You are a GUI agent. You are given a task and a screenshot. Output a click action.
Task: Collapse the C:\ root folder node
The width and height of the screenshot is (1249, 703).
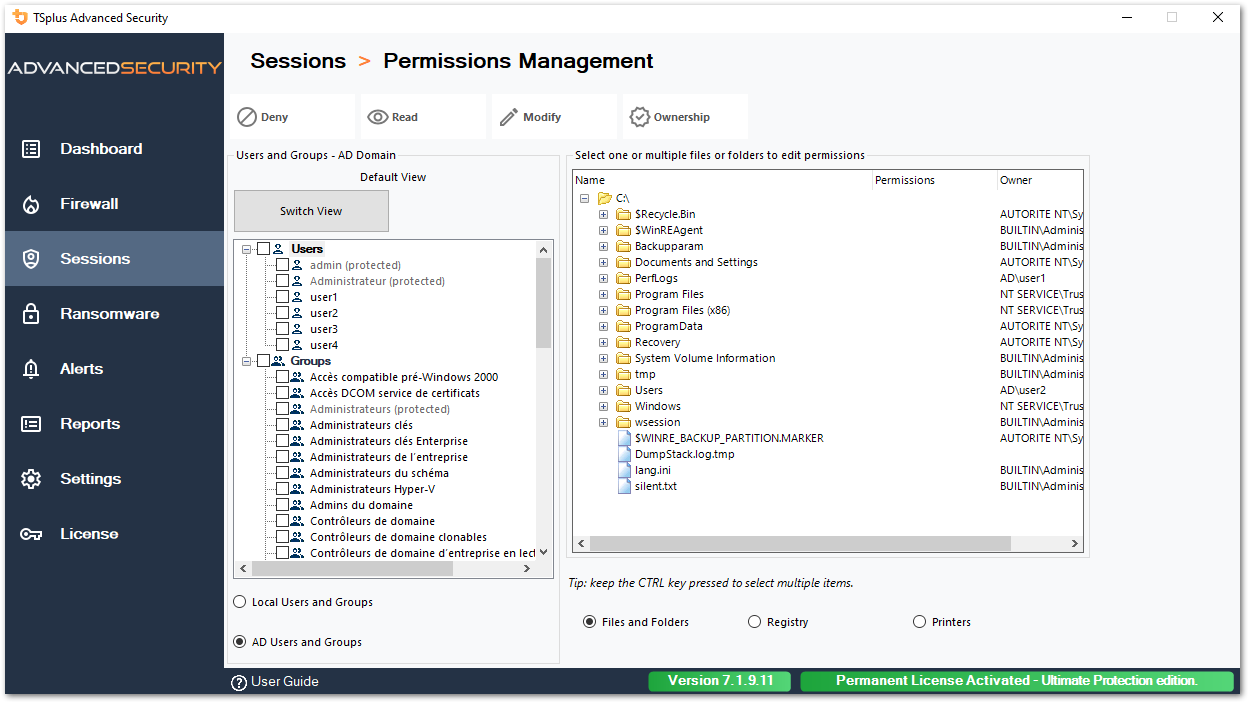pyautogui.click(x=584, y=197)
